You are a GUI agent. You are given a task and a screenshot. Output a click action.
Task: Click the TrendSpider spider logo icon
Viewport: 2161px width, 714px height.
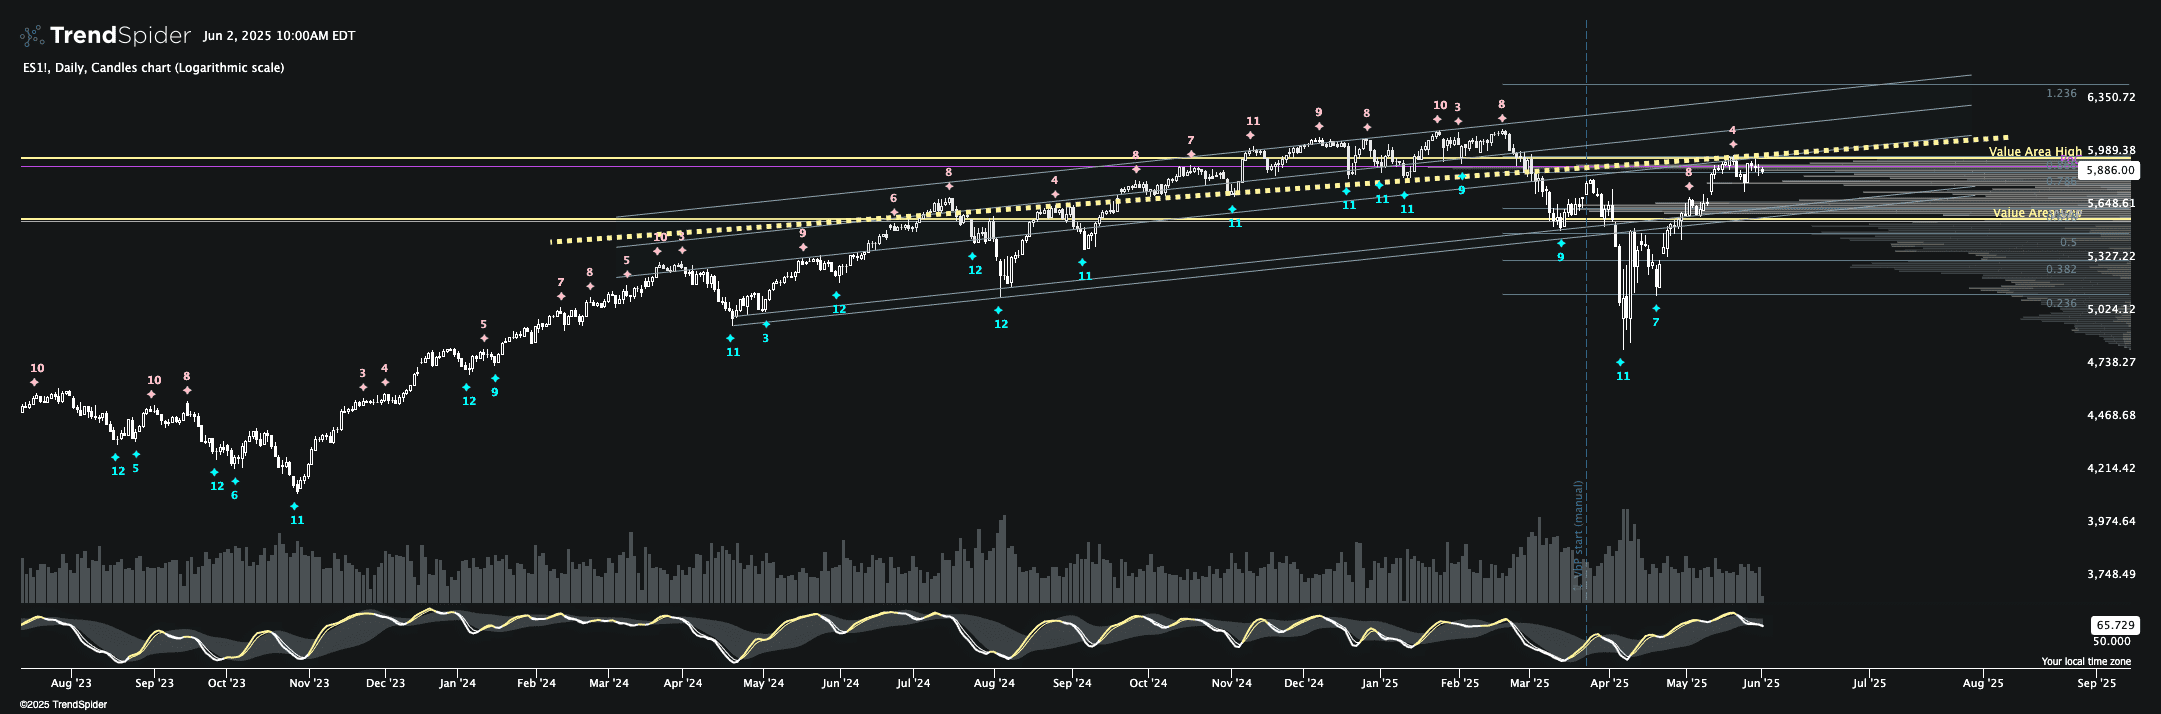tap(32, 36)
